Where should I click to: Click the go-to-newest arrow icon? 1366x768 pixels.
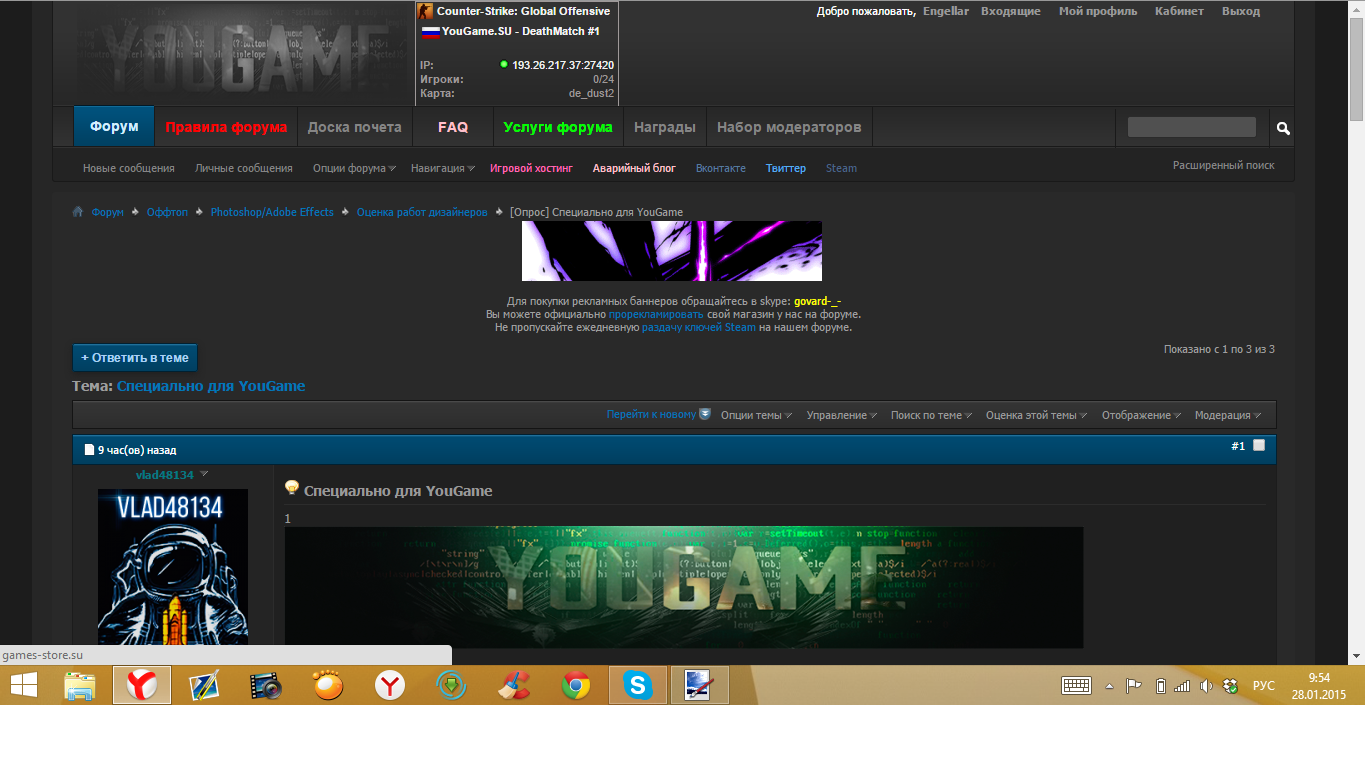point(705,414)
